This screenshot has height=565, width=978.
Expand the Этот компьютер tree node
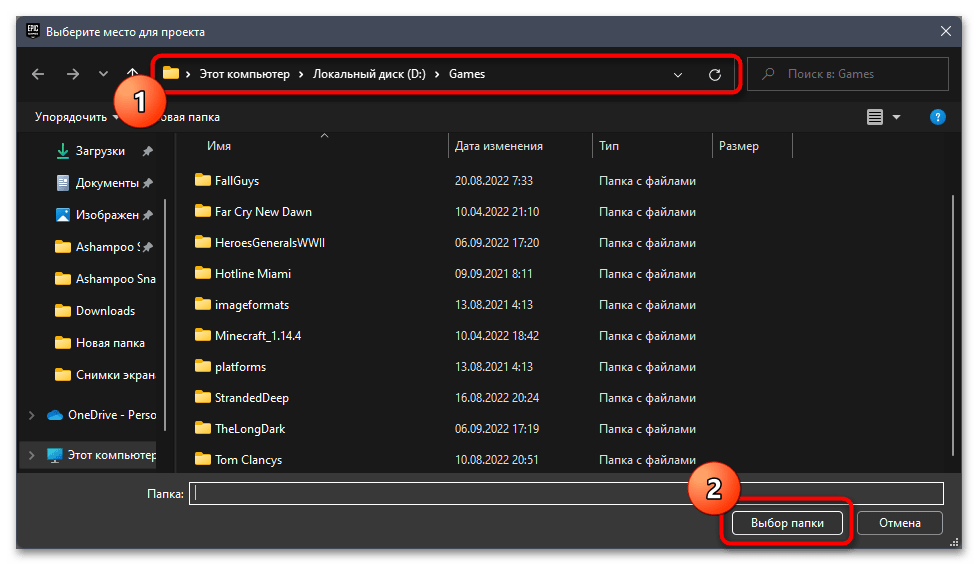coord(32,455)
